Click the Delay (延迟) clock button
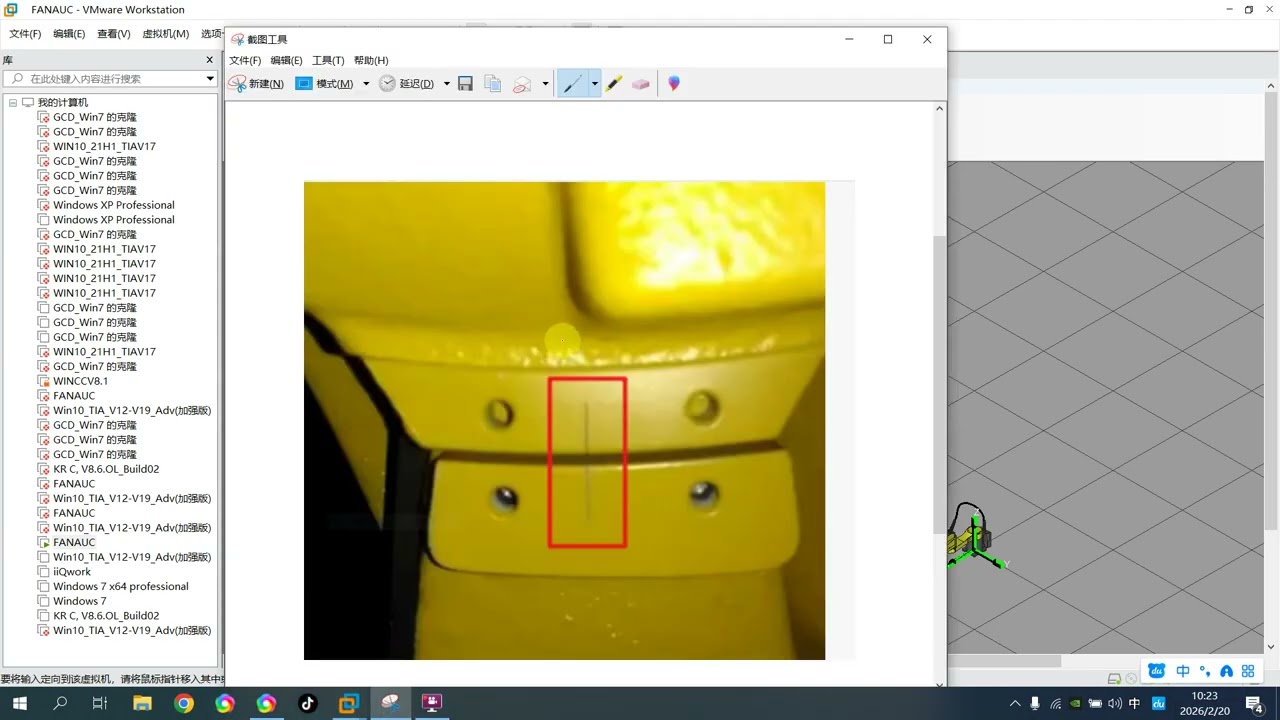Image resolution: width=1280 pixels, height=720 pixels. pos(407,84)
